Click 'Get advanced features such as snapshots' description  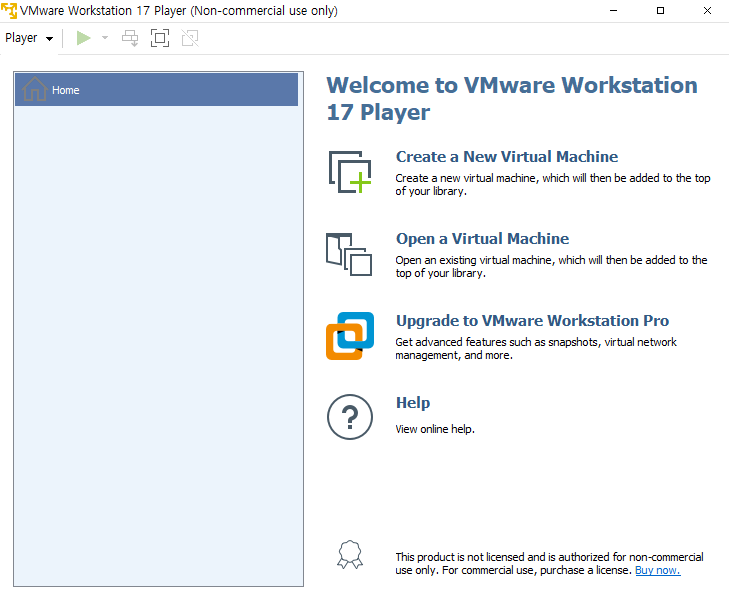(536, 349)
